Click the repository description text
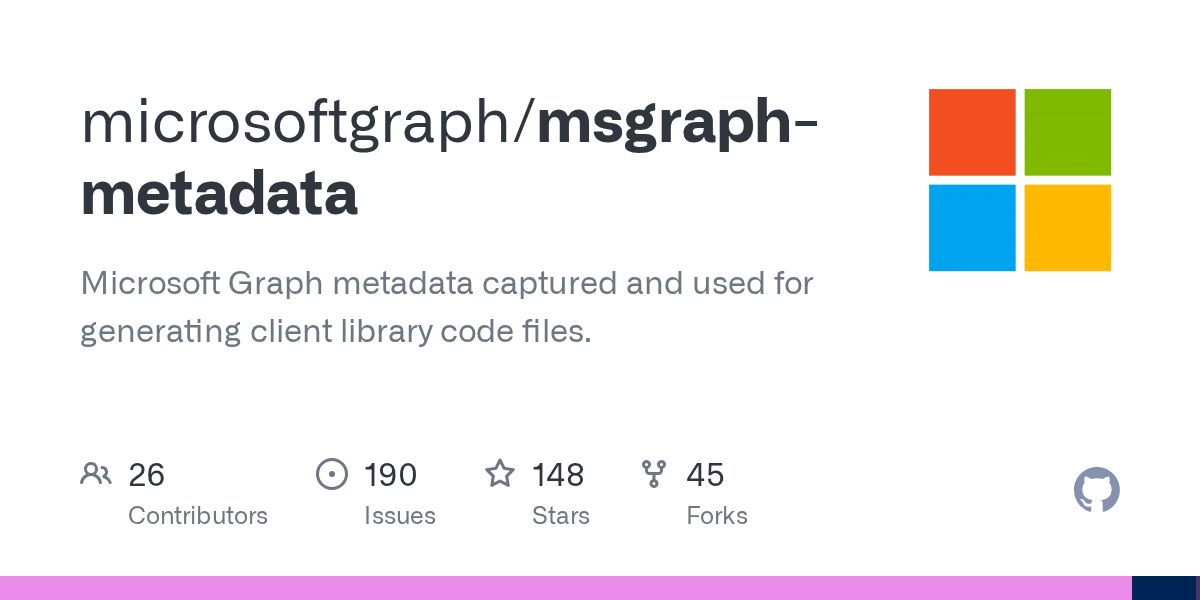 point(447,307)
